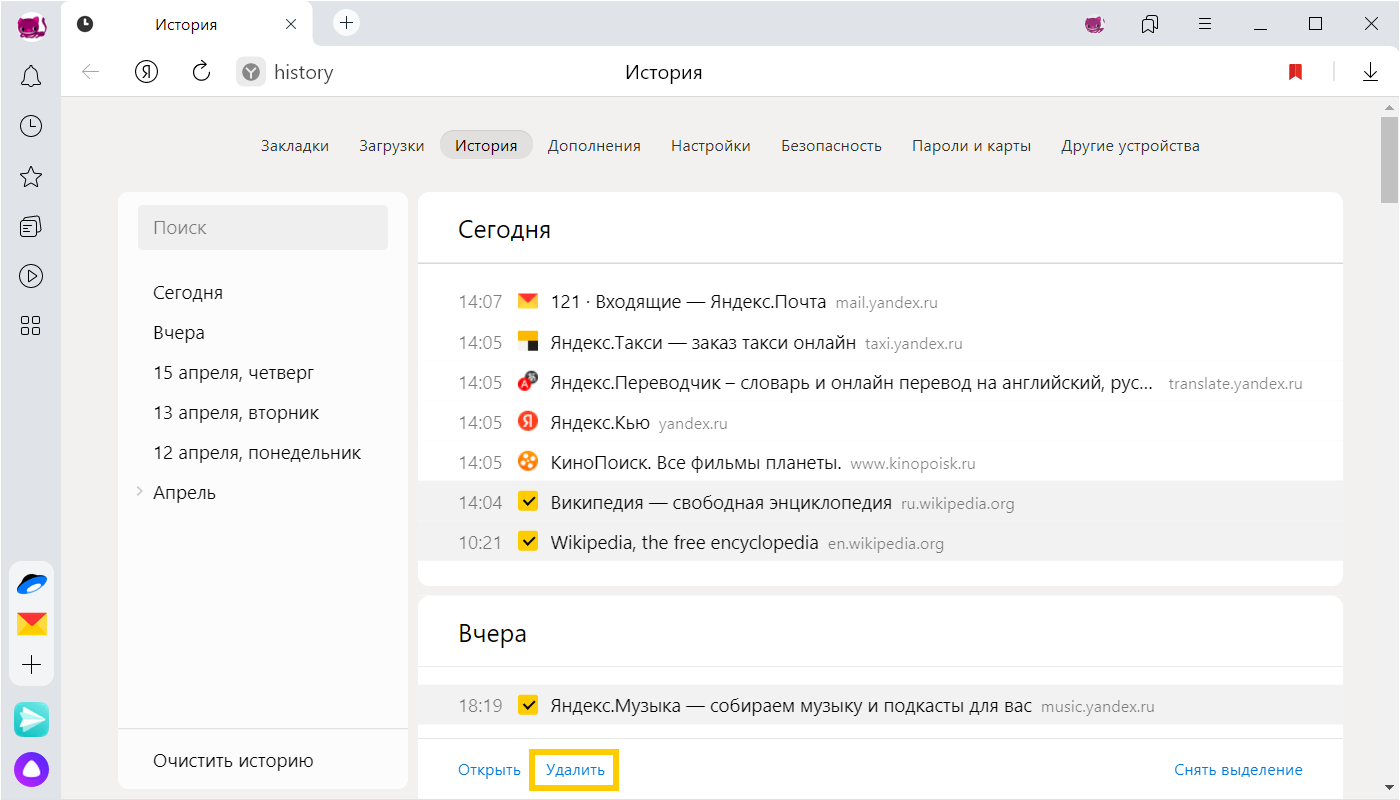Open the Яндекс.Такси history entry
This screenshot has height=800, width=1400.
click(x=703, y=343)
